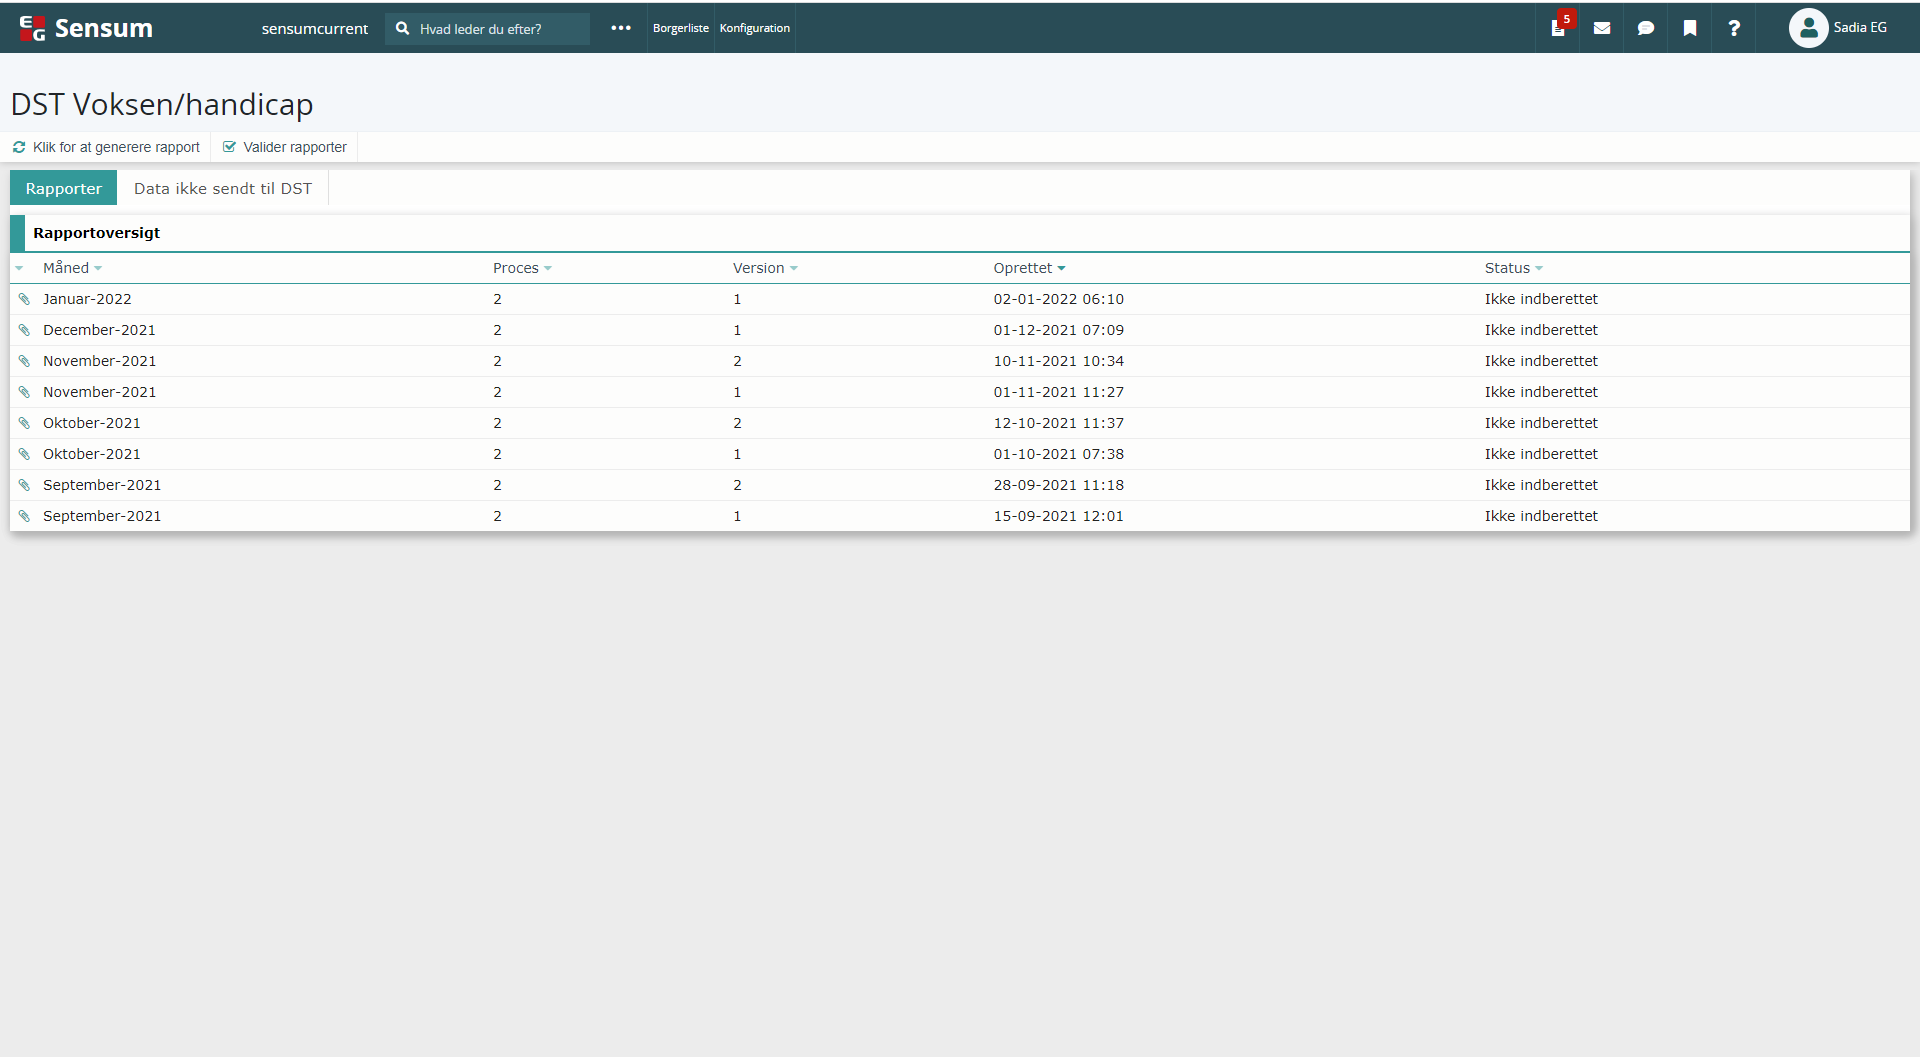Switch to Data ikke sendt til DST tab
Screen dimensions: 1920x1057
click(223, 188)
